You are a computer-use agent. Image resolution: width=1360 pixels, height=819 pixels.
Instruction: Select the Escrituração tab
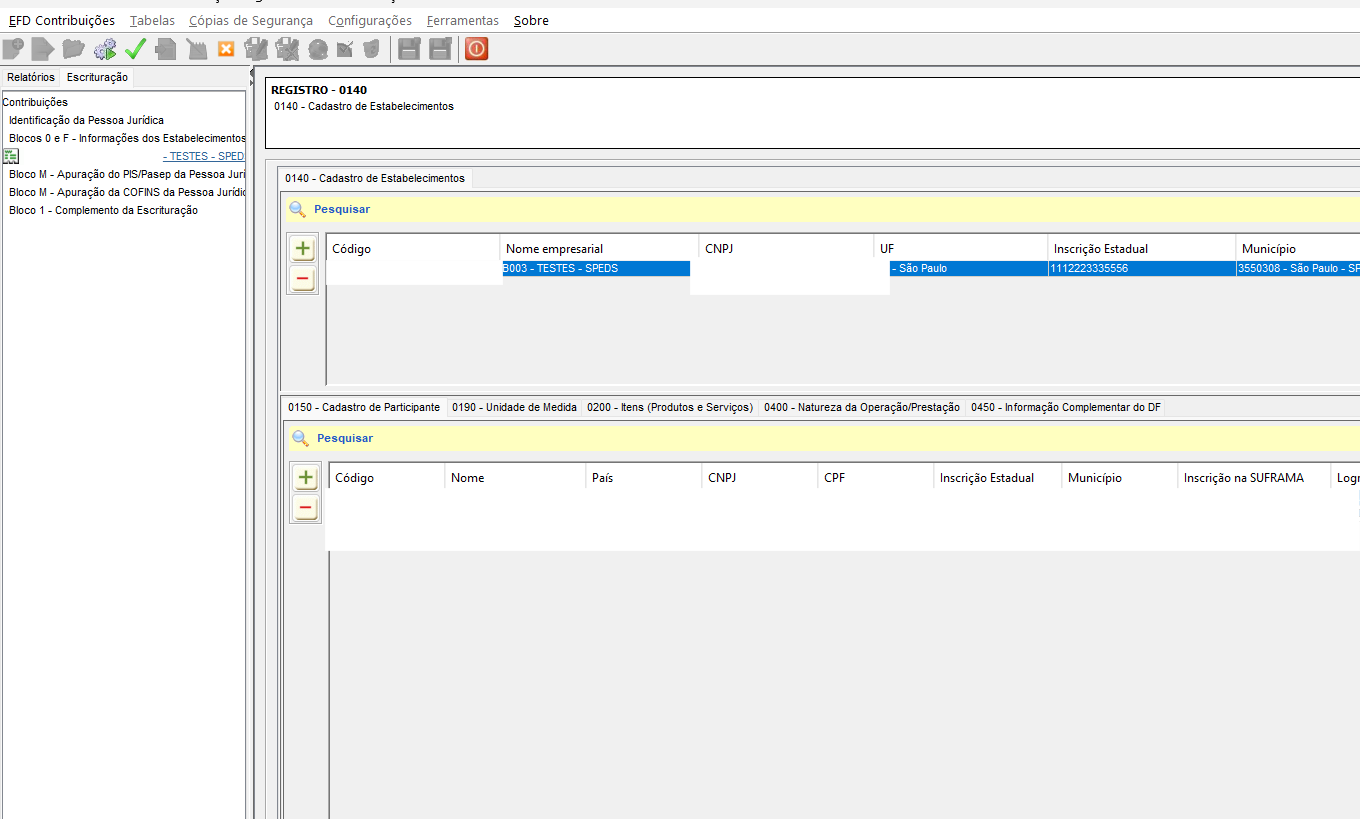coord(97,77)
